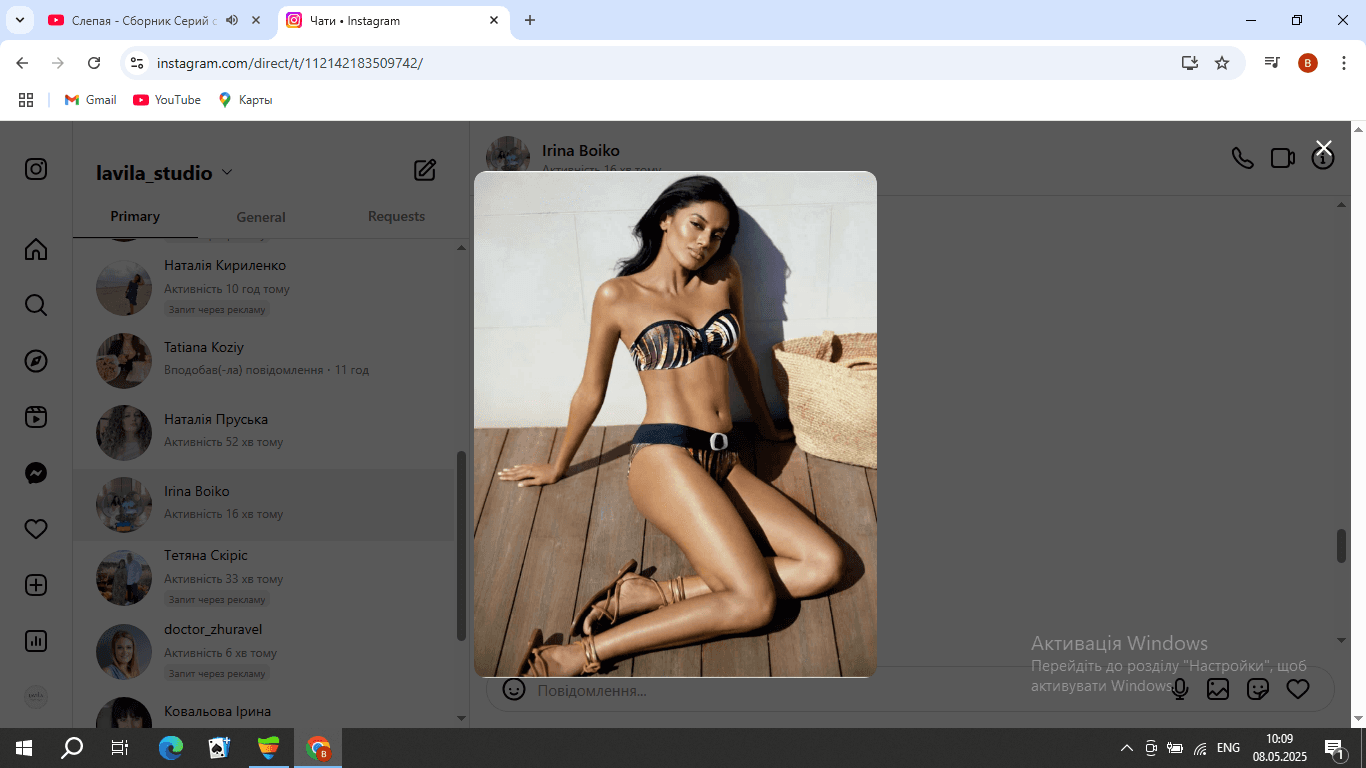
Task: Open the chat with doctor_zhuravel
Action: (265, 651)
